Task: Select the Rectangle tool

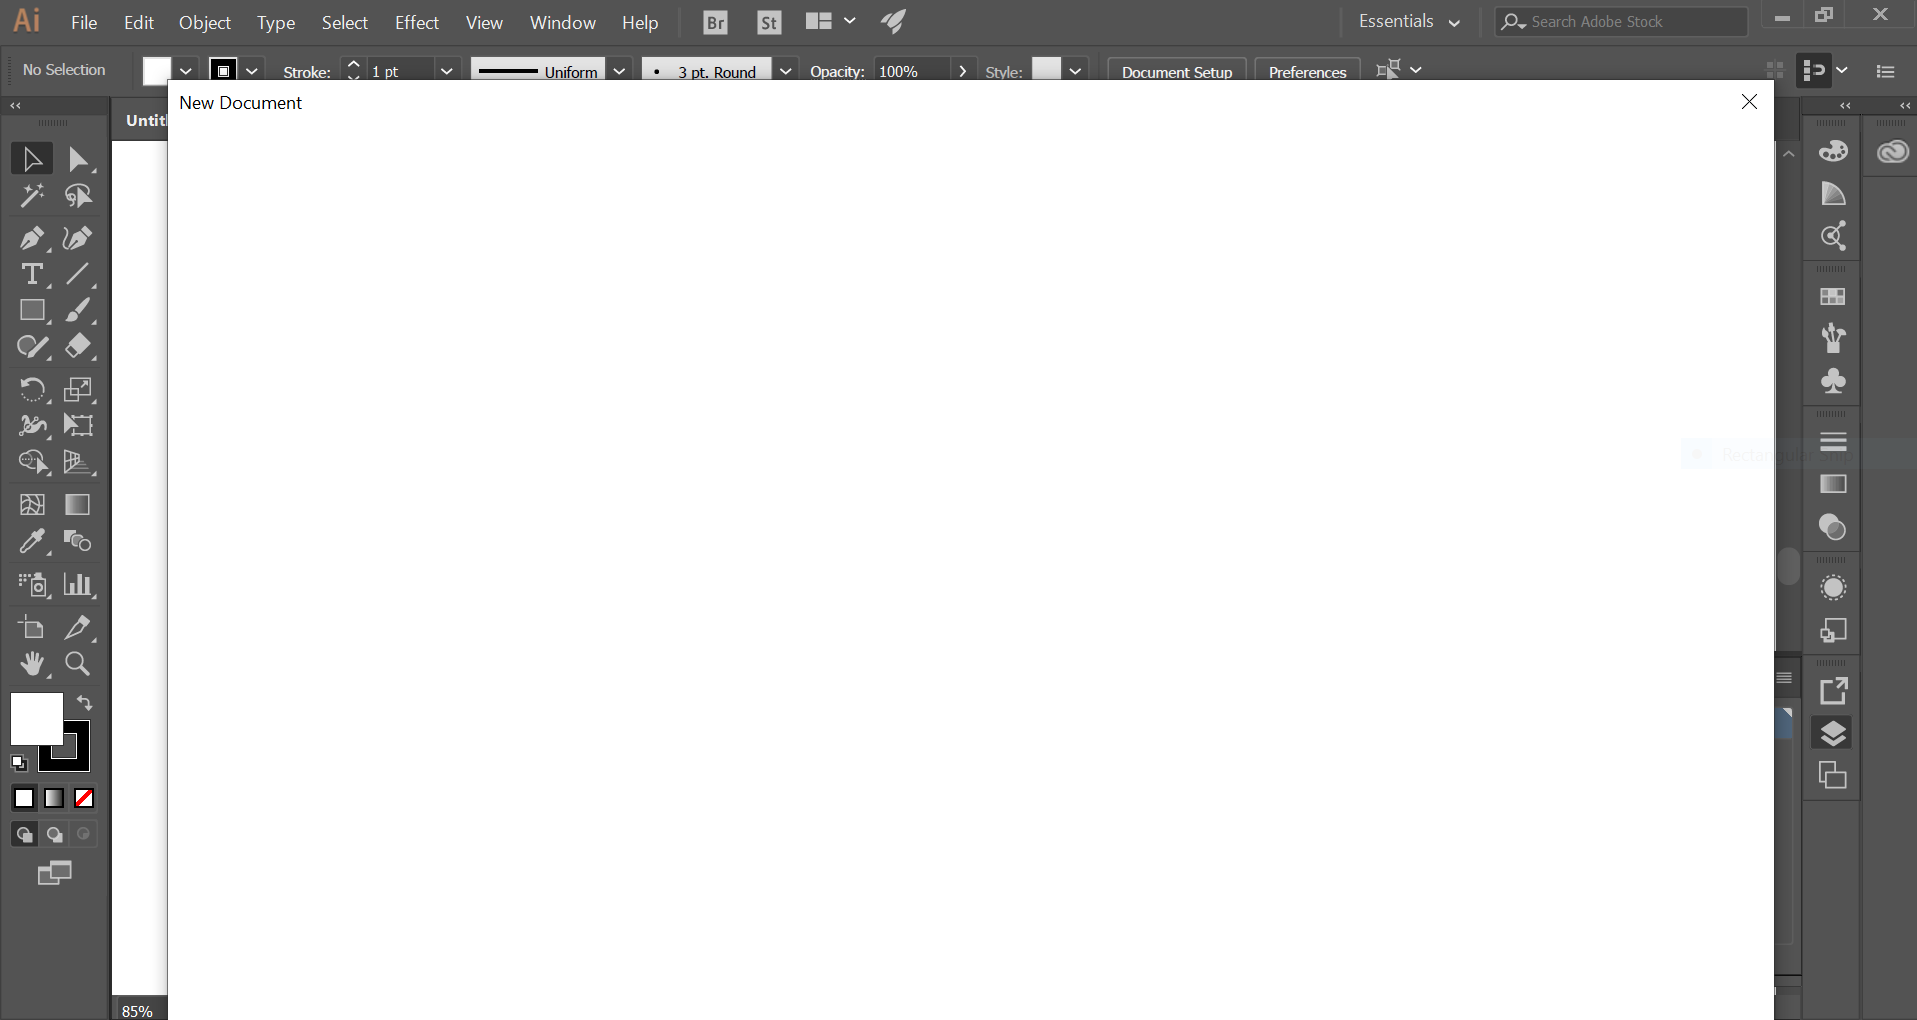Action: coord(33,310)
